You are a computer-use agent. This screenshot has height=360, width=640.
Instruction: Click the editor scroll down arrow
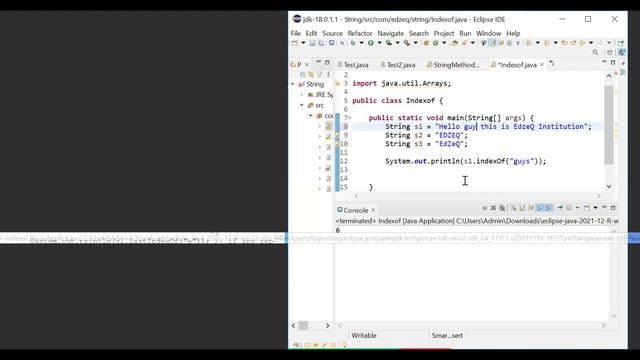609,187
